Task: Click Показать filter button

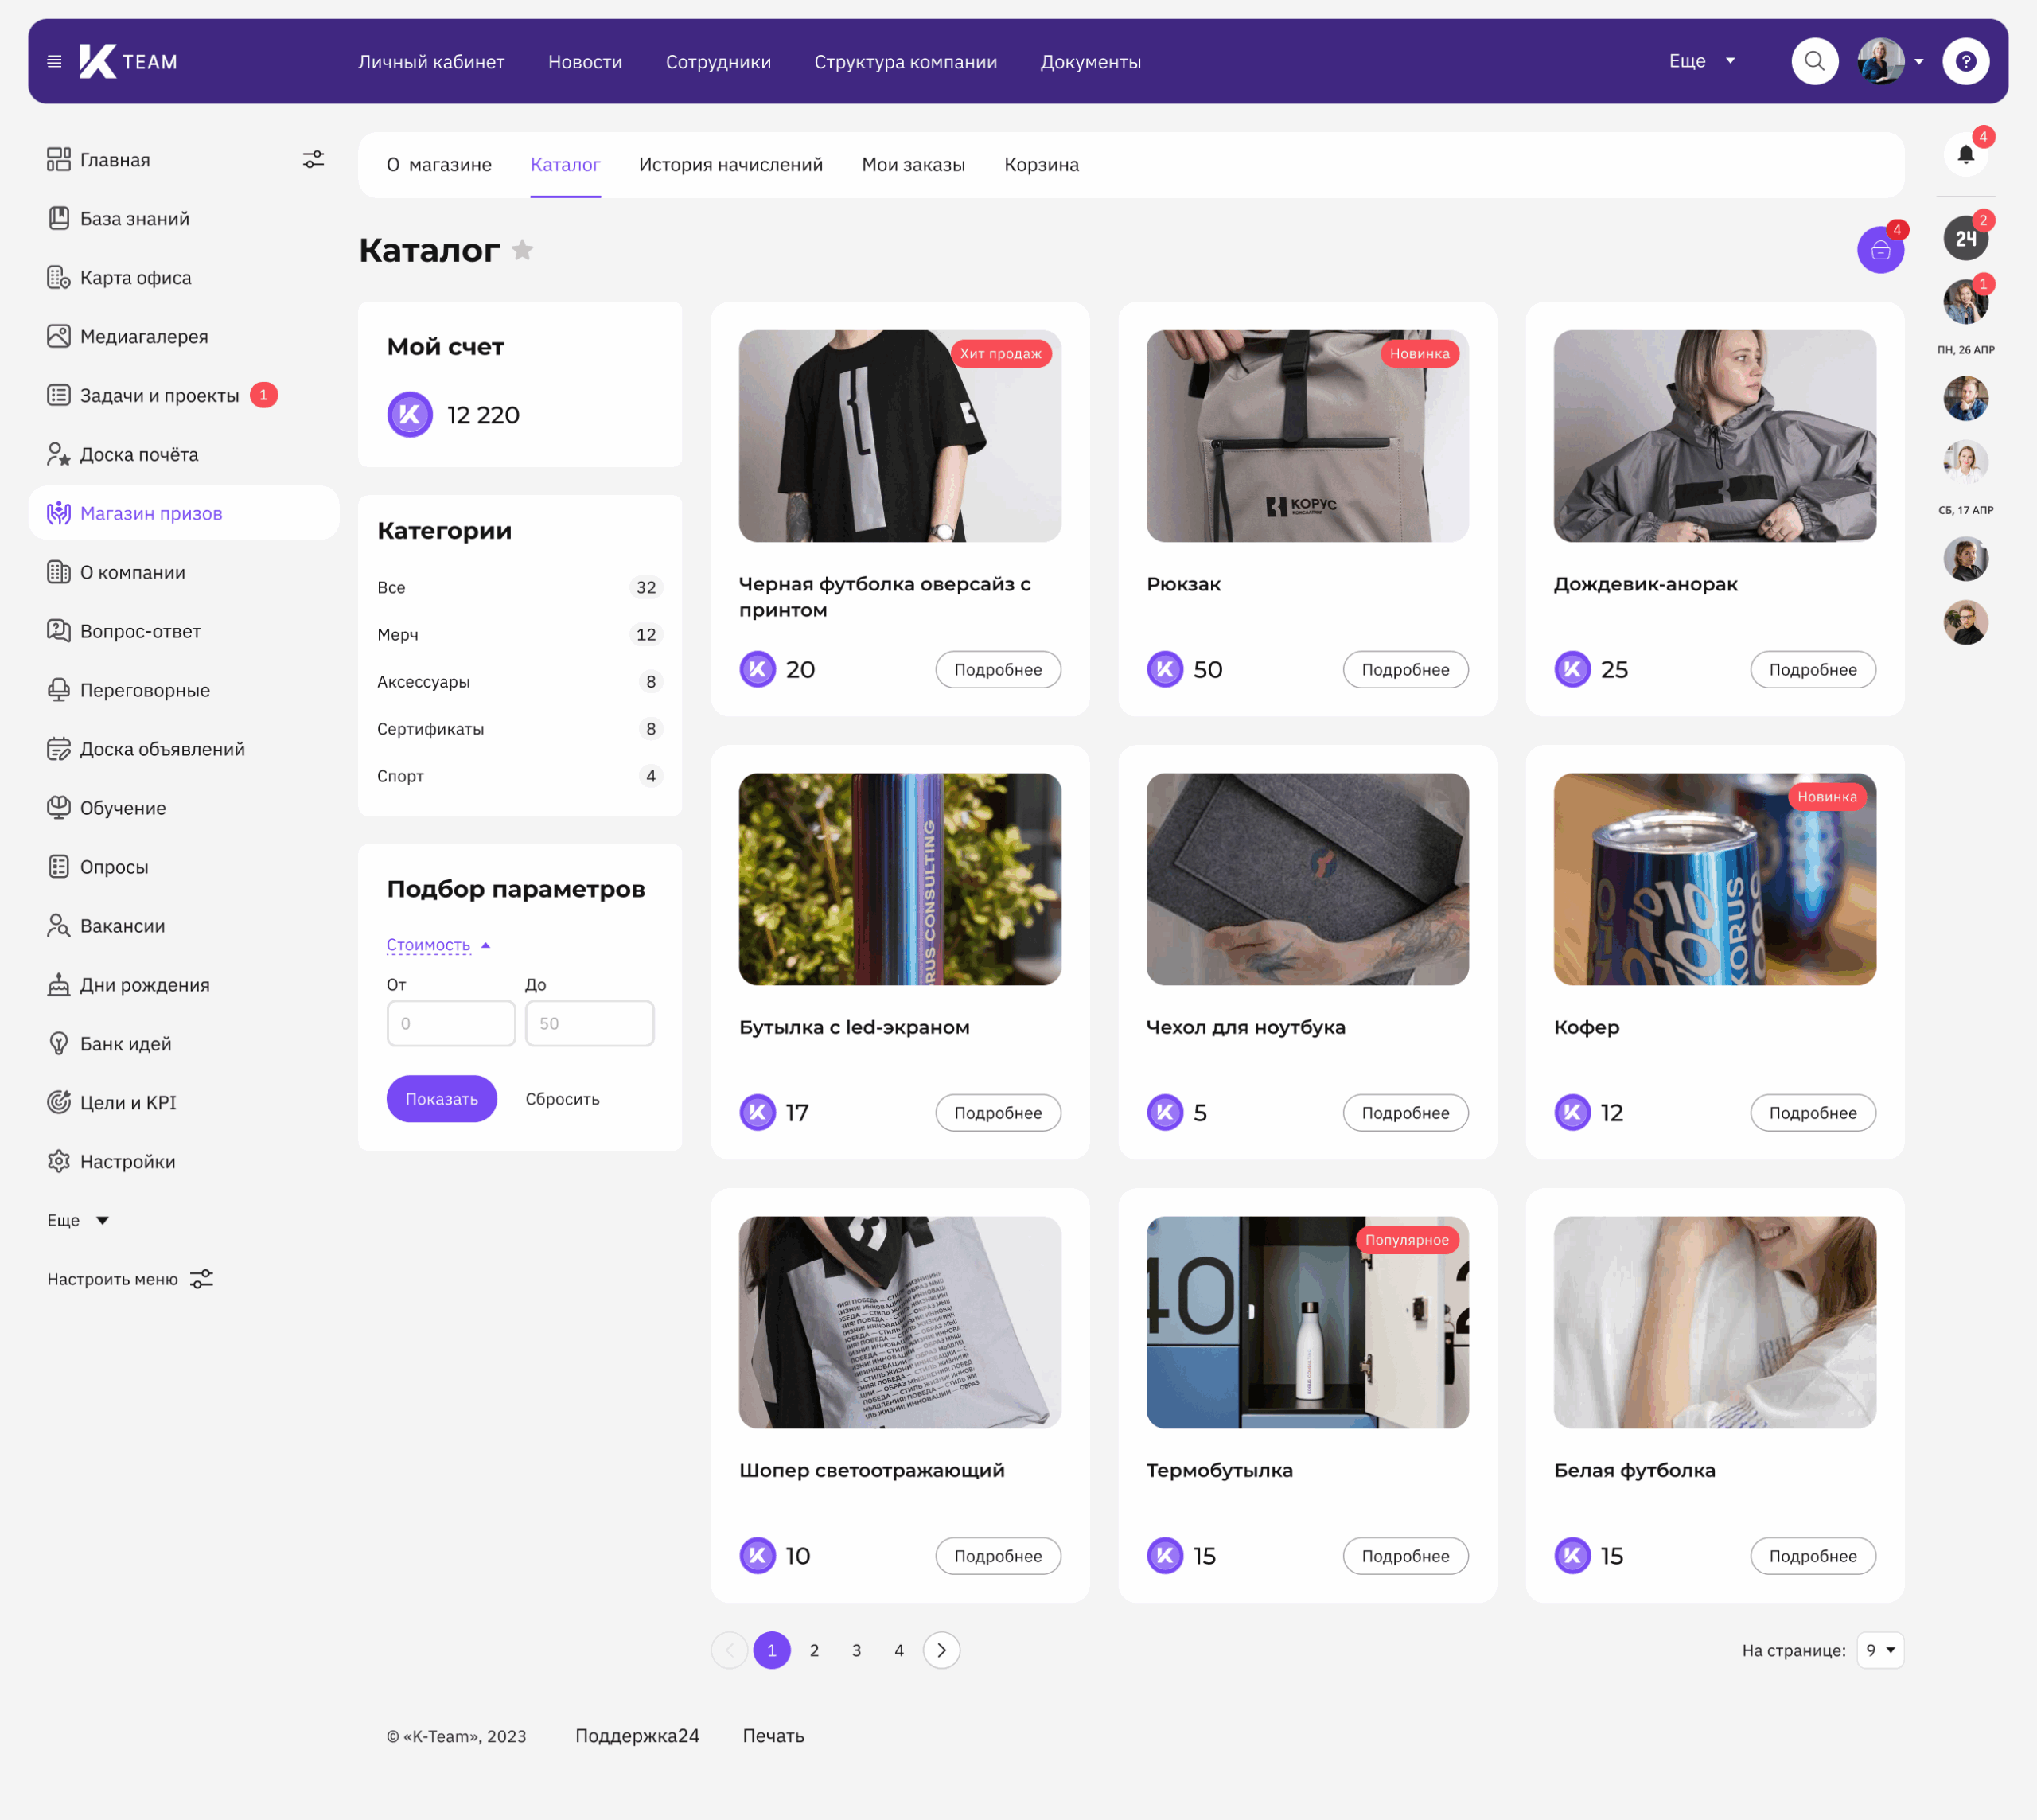Action: pyautogui.click(x=441, y=1099)
